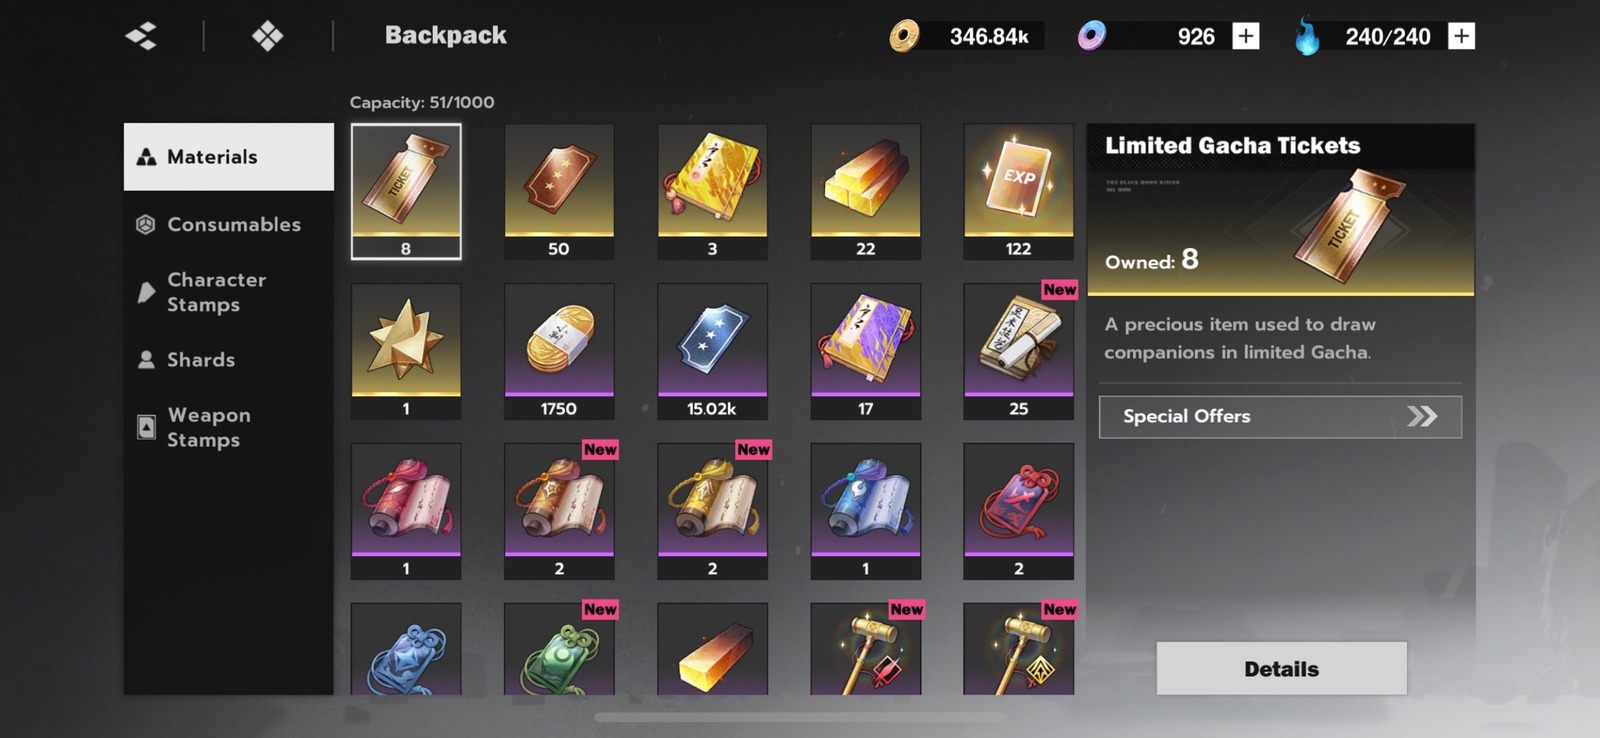Select the gold bars item
Image resolution: width=1600 pixels, height=738 pixels.
pyautogui.click(x=865, y=191)
